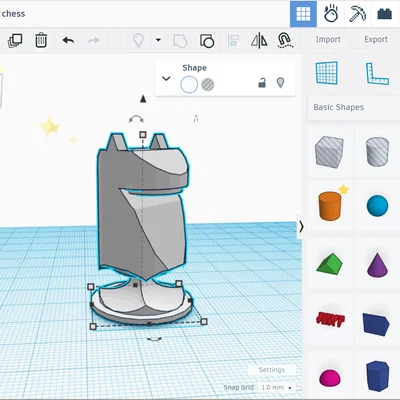Viewport: 400px width, 400px height.
Task: Pick the blue Sphere shape
Action: [377, 206]
